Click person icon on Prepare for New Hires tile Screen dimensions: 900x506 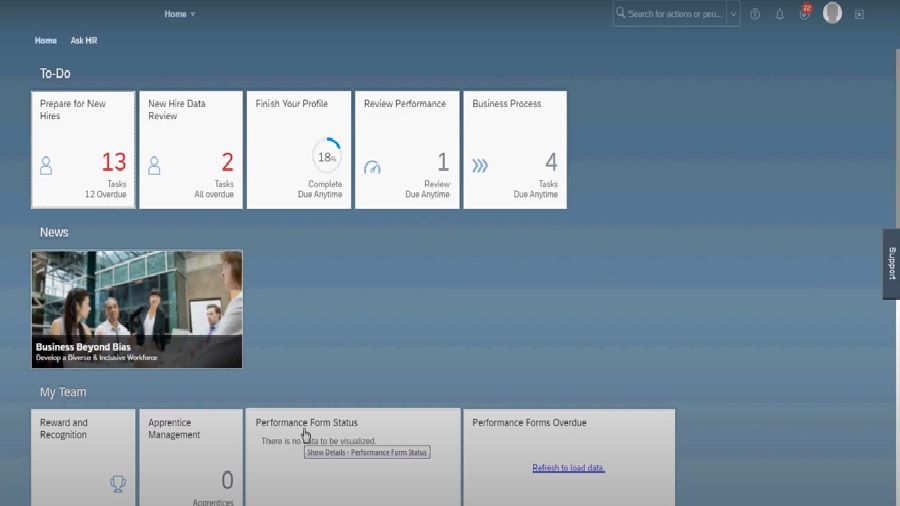[x=46, y=166]
